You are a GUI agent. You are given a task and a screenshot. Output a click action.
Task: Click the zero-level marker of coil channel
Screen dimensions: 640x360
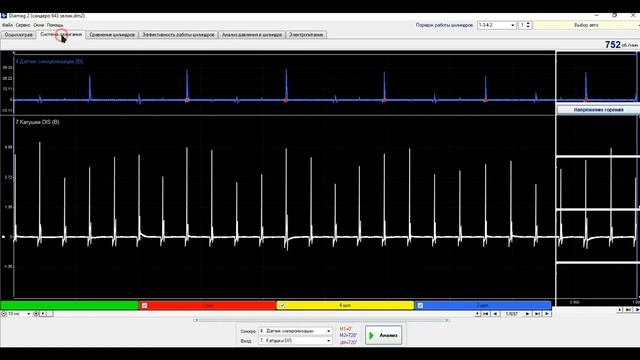3,237
